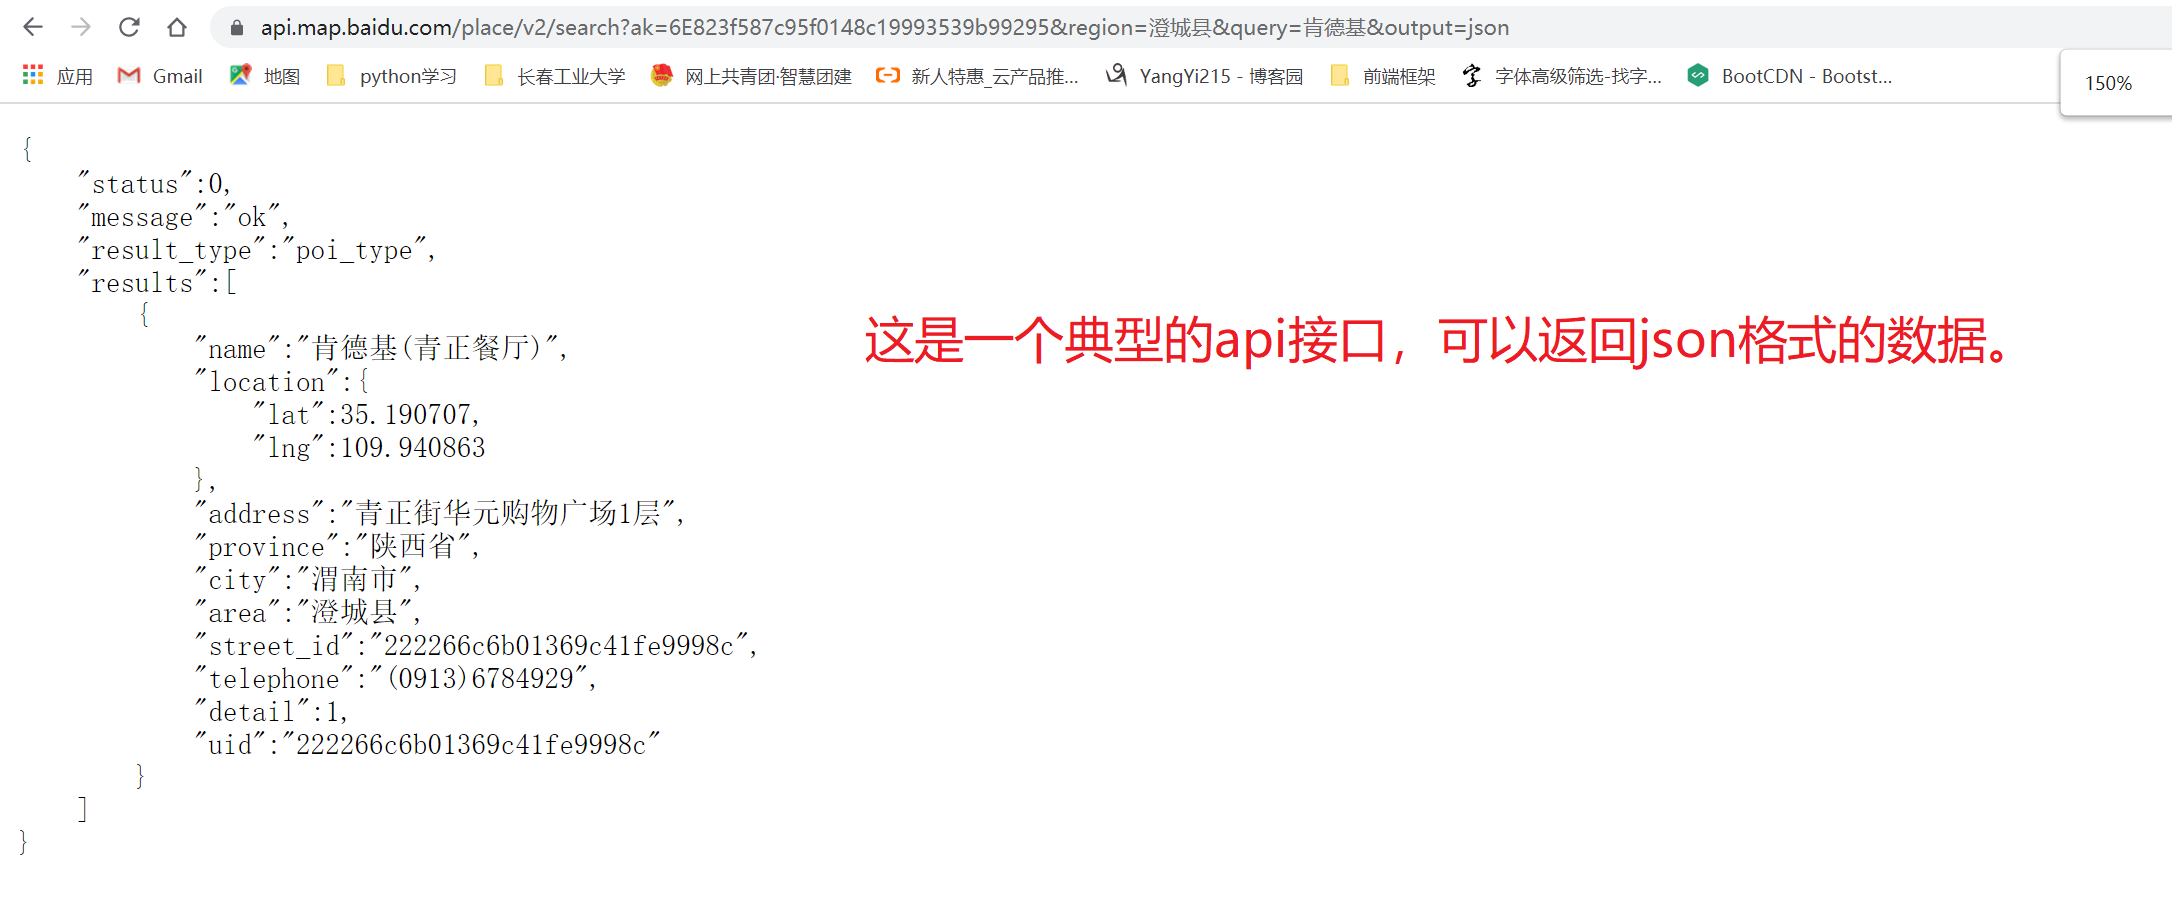Viewport: 2172px width, 907px height.
Task: View site security lock information
Action: pyautogui.click(x=237, y=28)
